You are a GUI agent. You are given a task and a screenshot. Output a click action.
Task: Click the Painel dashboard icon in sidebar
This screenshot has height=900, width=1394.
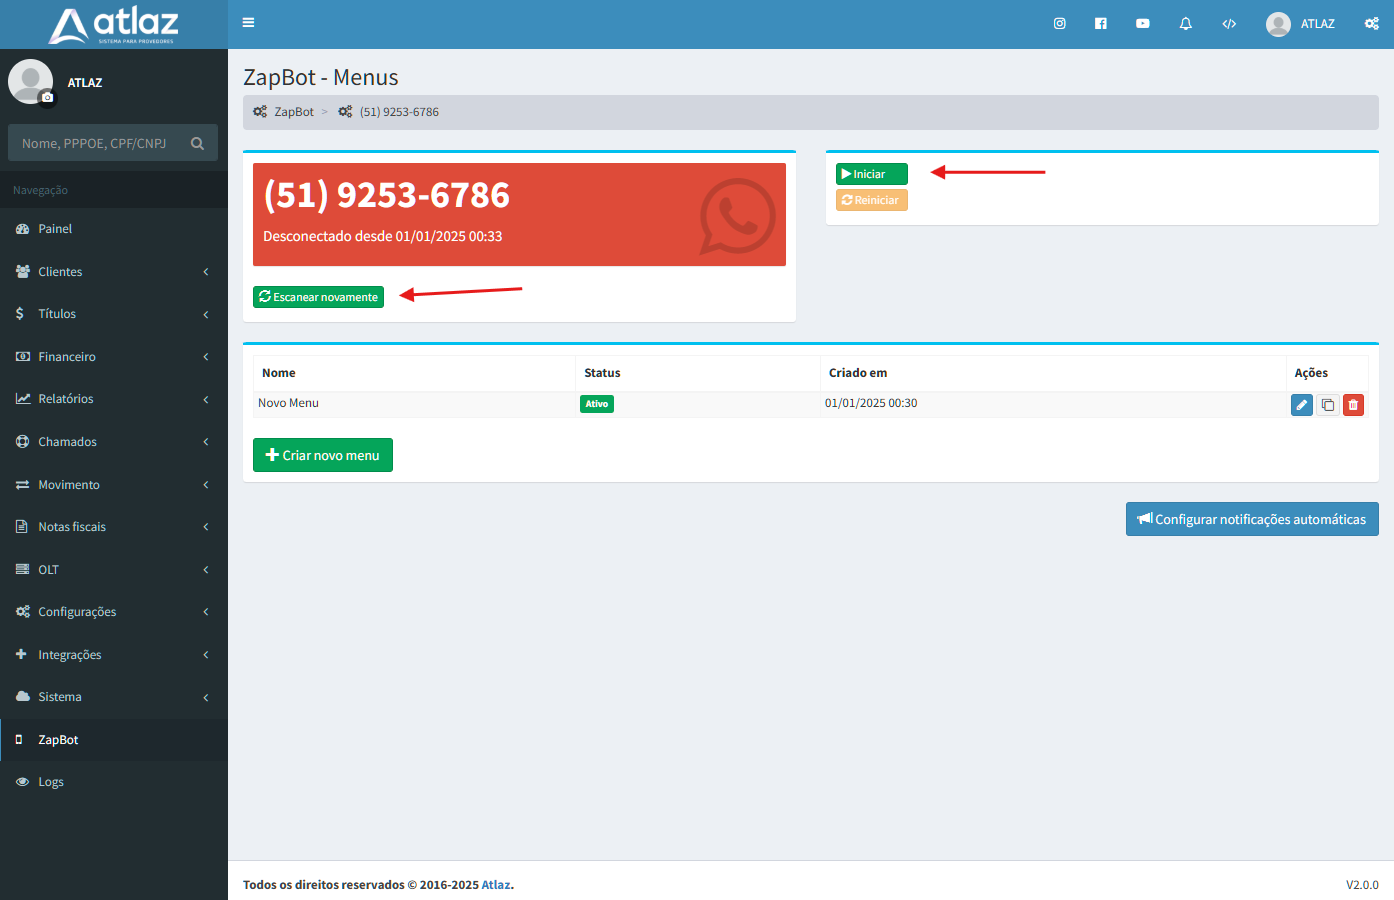point(22,229)
